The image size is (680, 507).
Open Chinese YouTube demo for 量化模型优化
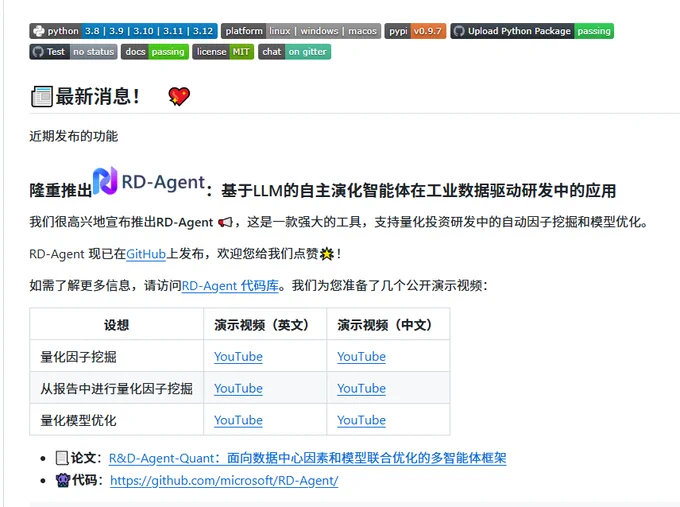[361, 420]
